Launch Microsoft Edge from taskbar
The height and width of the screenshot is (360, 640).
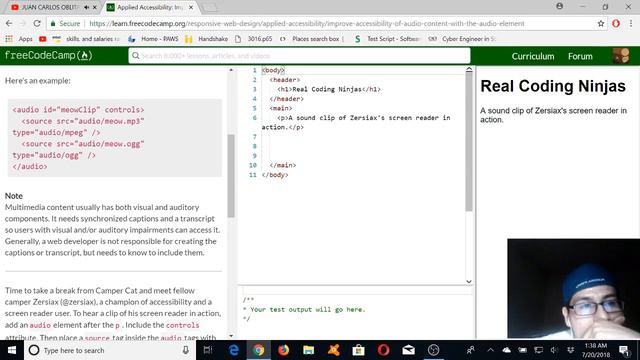click(x=234, y=350)
